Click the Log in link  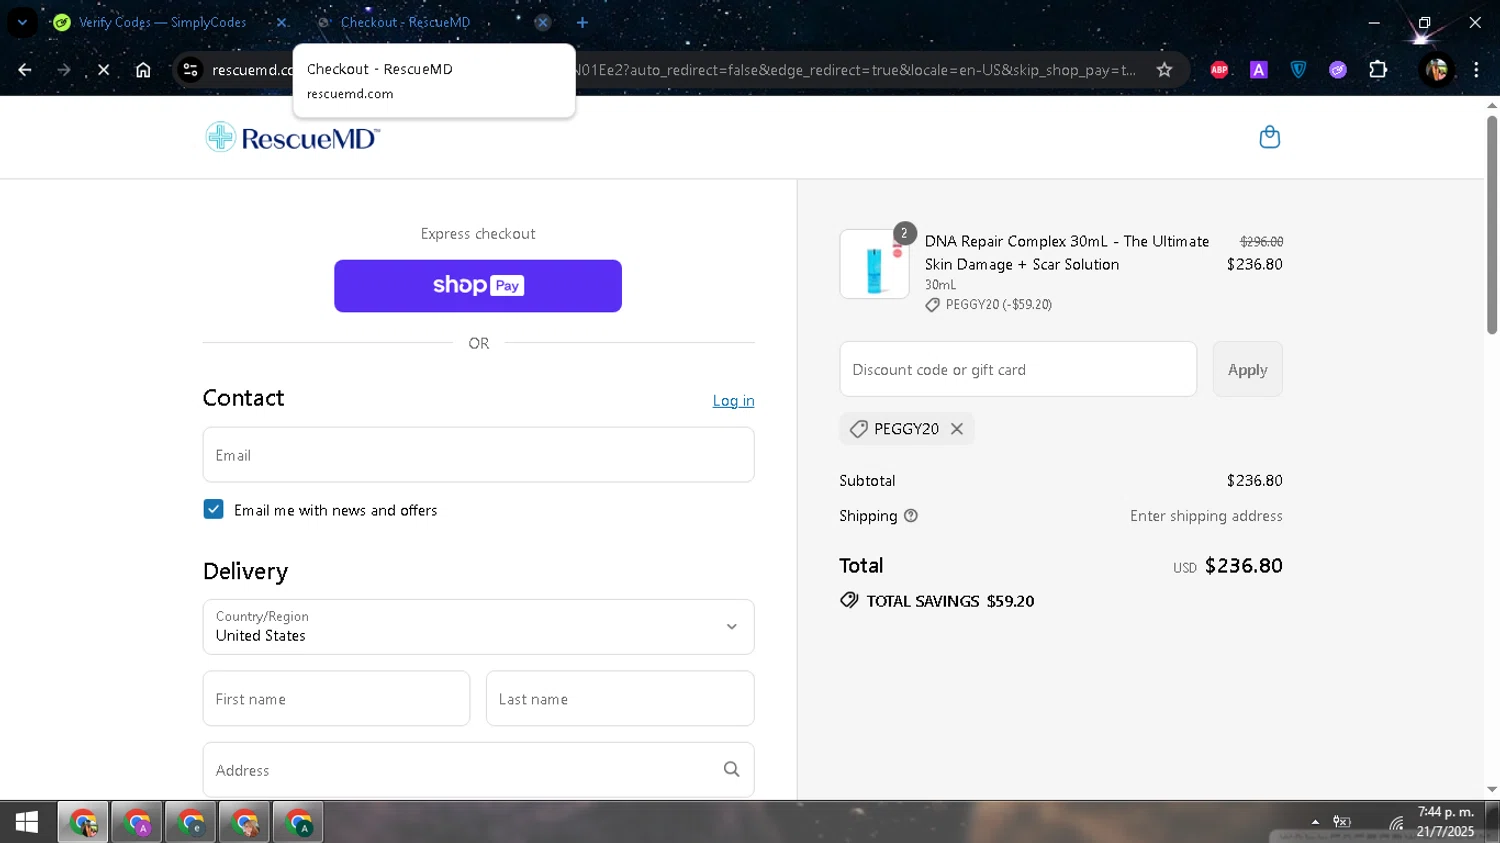click(733, 401)
